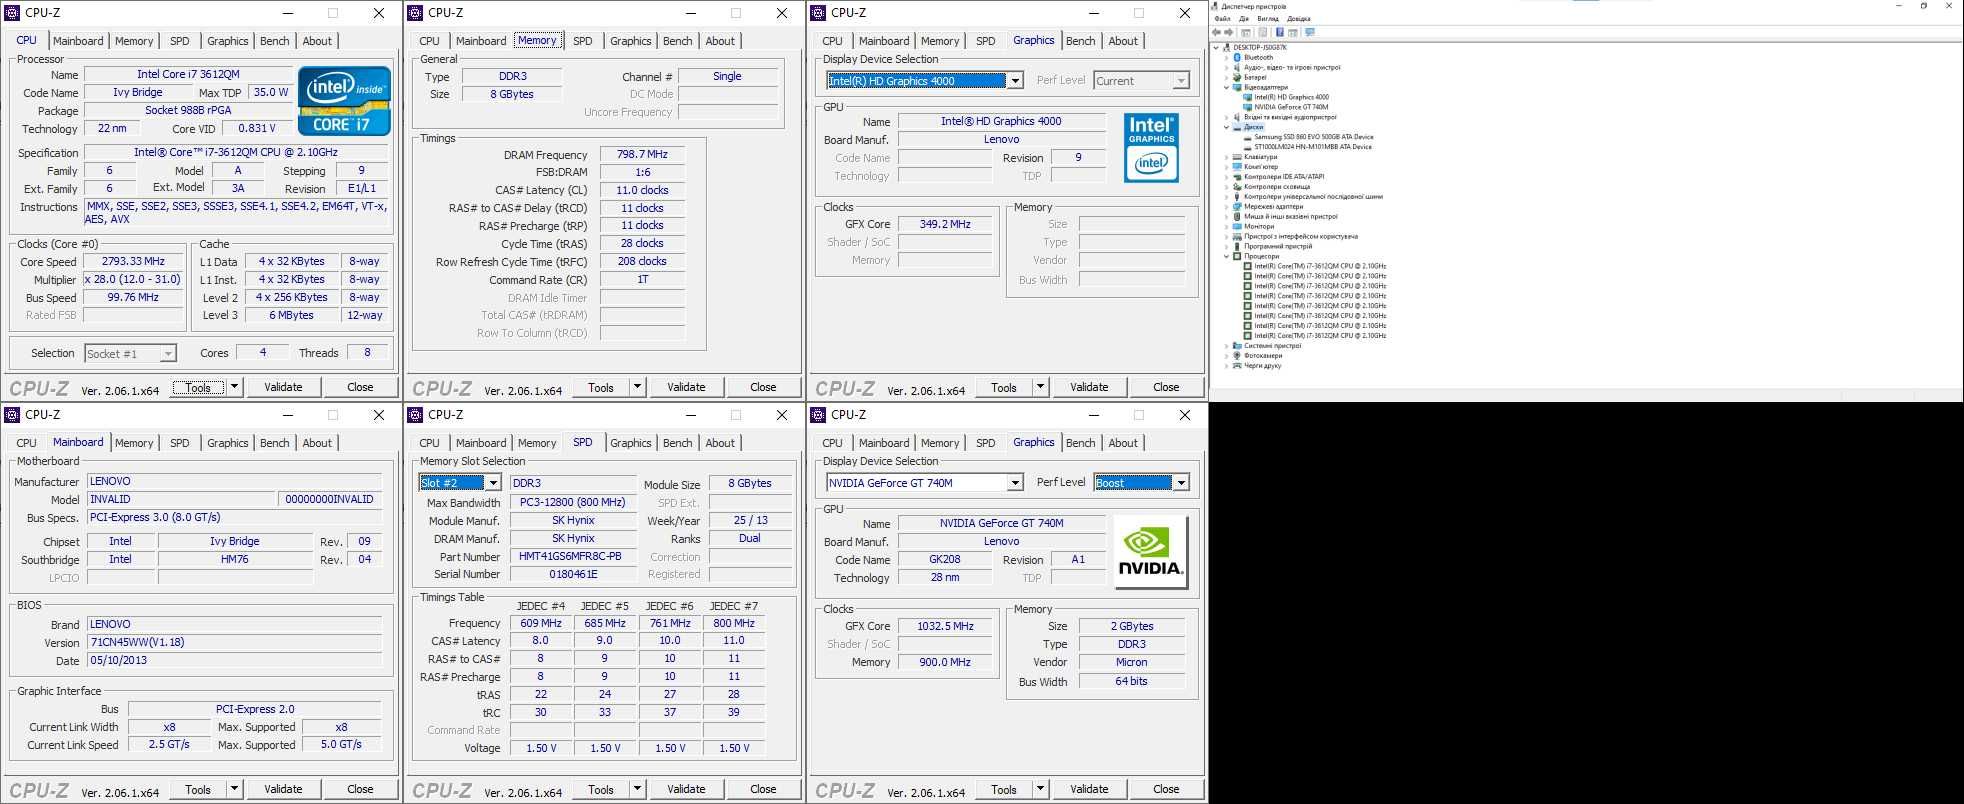The width and height of the screenshot is (1964, 804).
Task: Select Intel(R) HD Graphics 4000 in device tree
Action: (1291, 97)
